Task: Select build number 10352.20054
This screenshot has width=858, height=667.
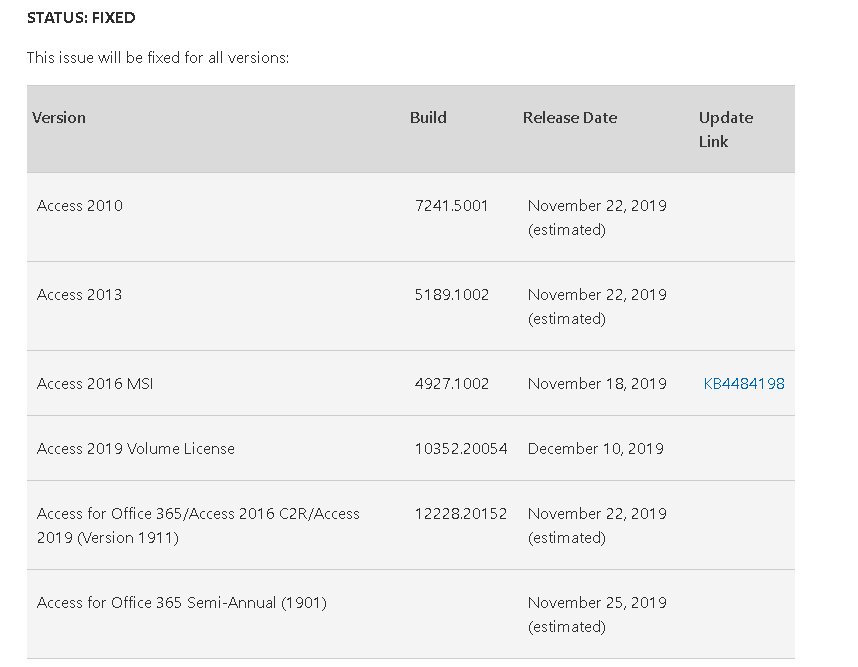Action: (460, 448)
